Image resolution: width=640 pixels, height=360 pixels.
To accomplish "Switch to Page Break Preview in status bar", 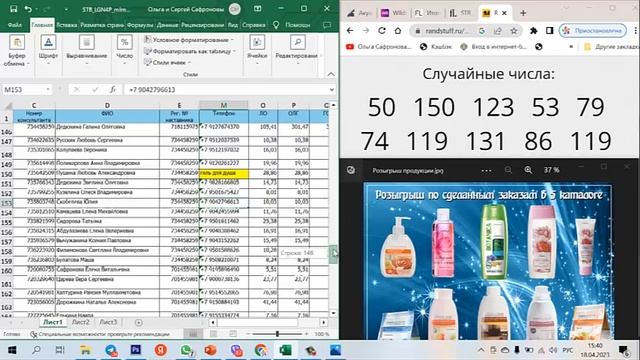I will [x=233, y=334].
